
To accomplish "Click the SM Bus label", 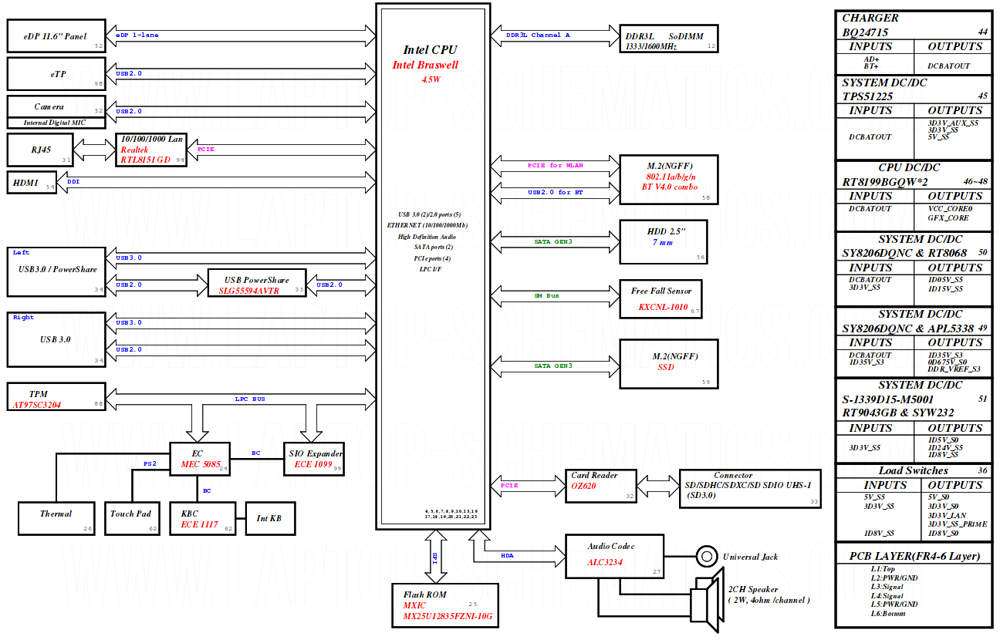I will click(x=547, y=296).
